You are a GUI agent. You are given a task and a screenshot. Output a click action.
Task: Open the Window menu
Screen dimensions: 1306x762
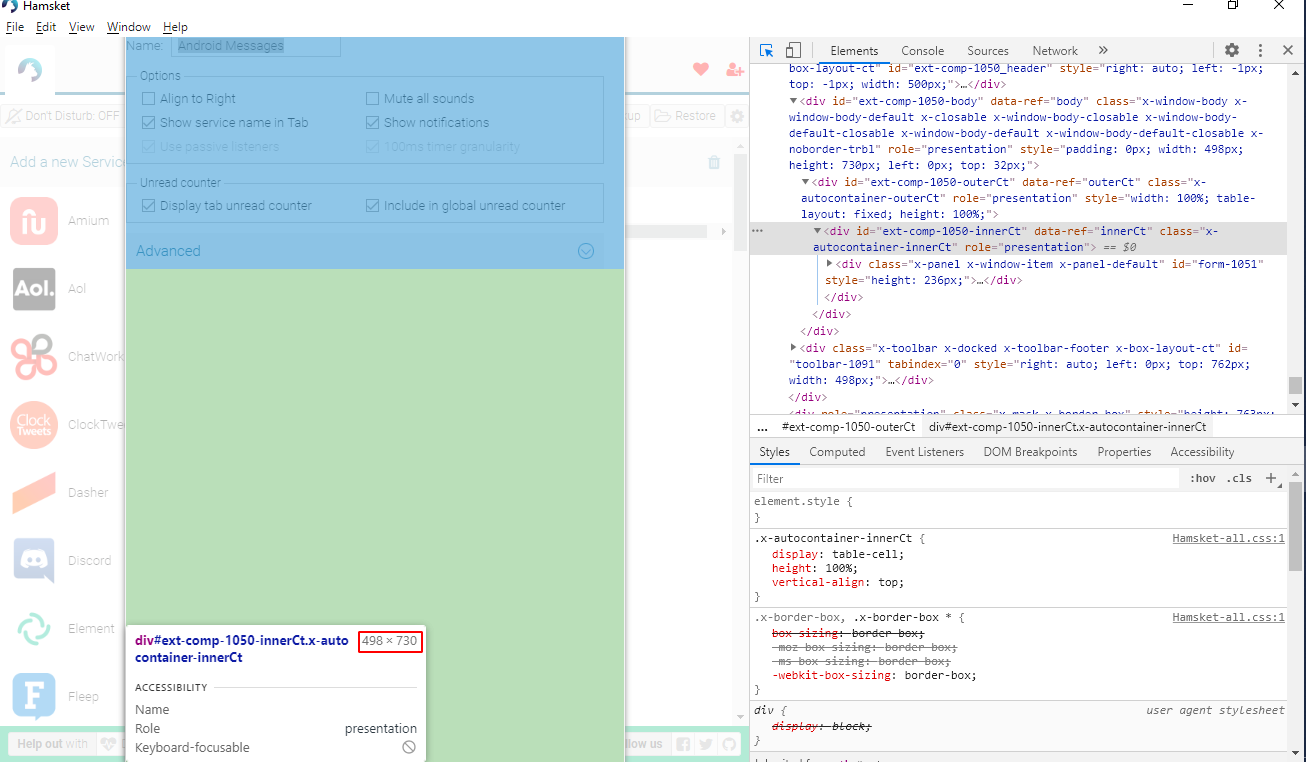coord(129,27)
